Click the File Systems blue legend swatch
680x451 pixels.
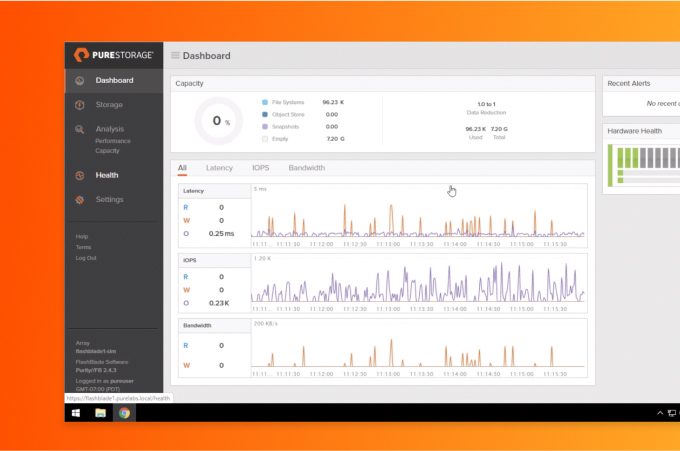(x=265, y=102)
